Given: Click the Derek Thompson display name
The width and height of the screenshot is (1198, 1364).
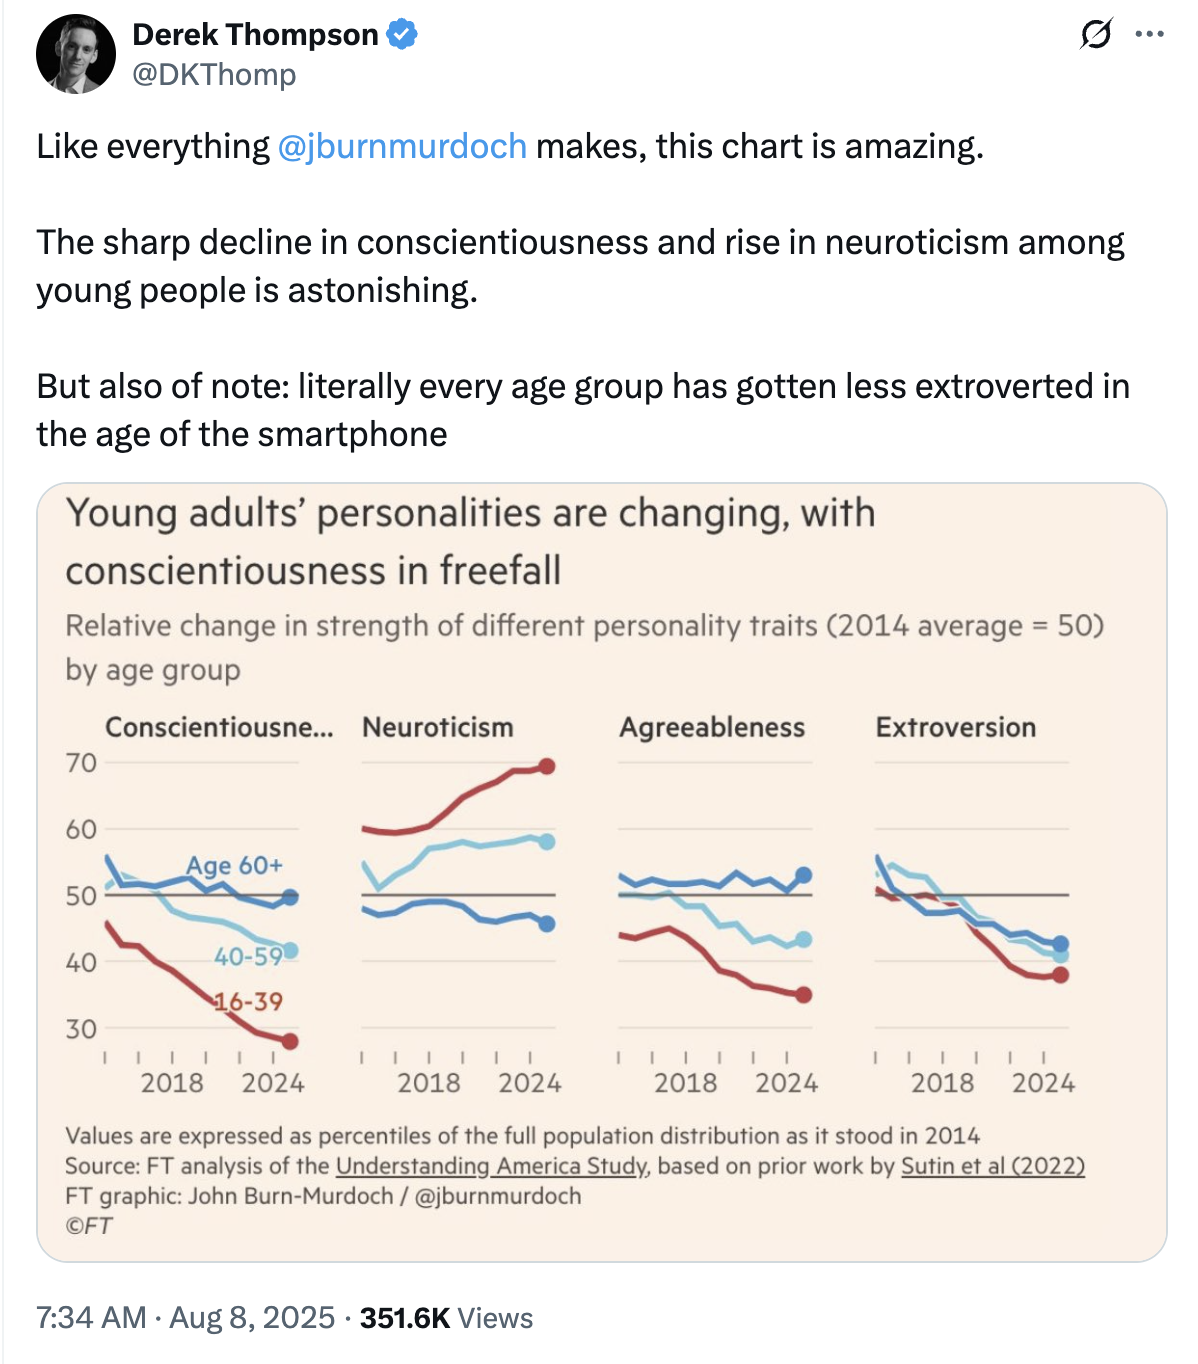Looking at the screenshot, I should click(255, 34).
